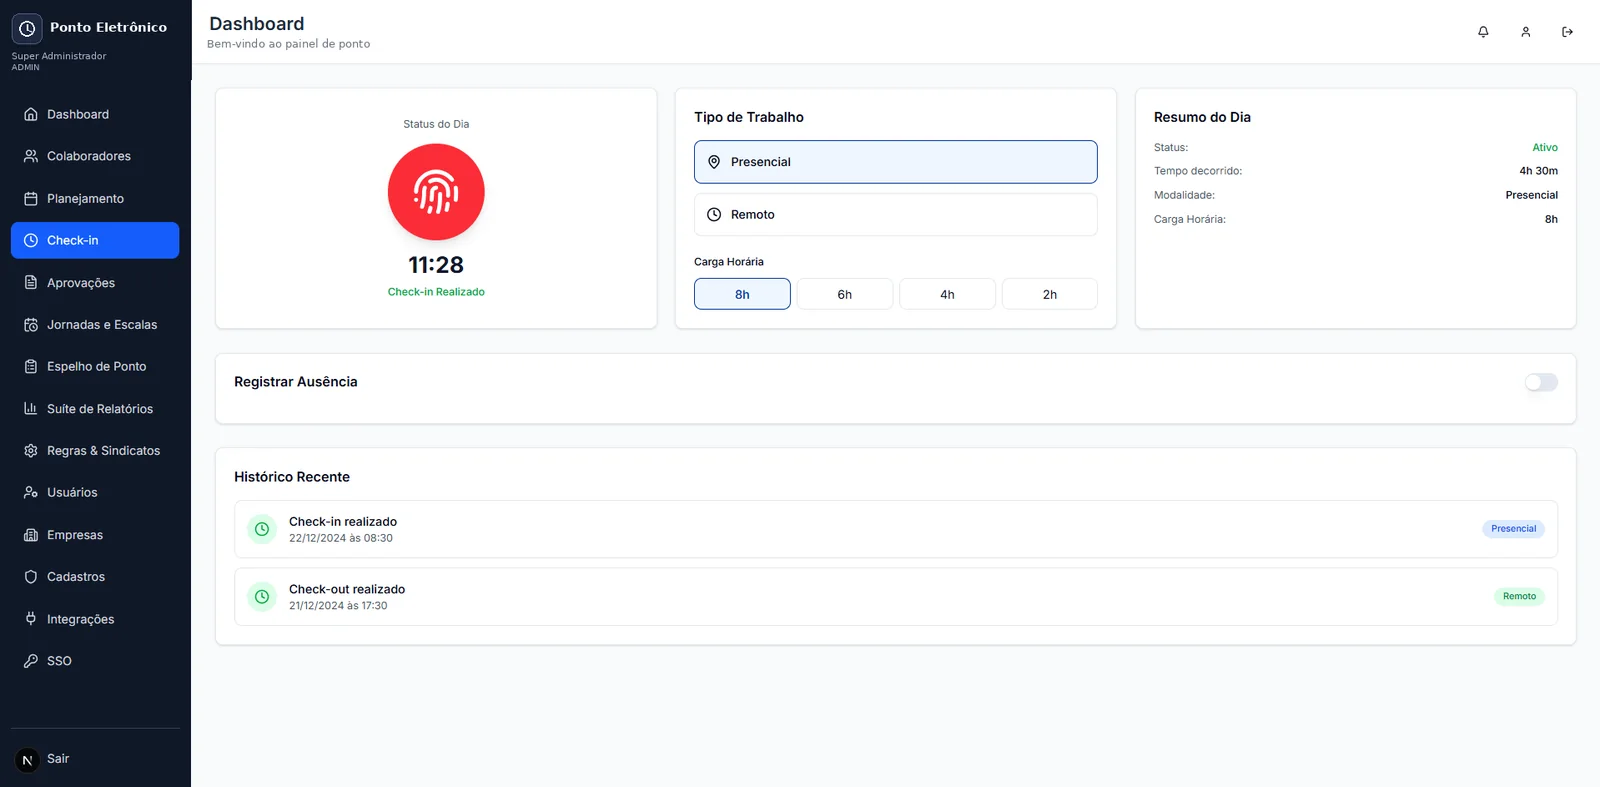
Task: Click the red fingerprint check-in button
Action: 436,192
